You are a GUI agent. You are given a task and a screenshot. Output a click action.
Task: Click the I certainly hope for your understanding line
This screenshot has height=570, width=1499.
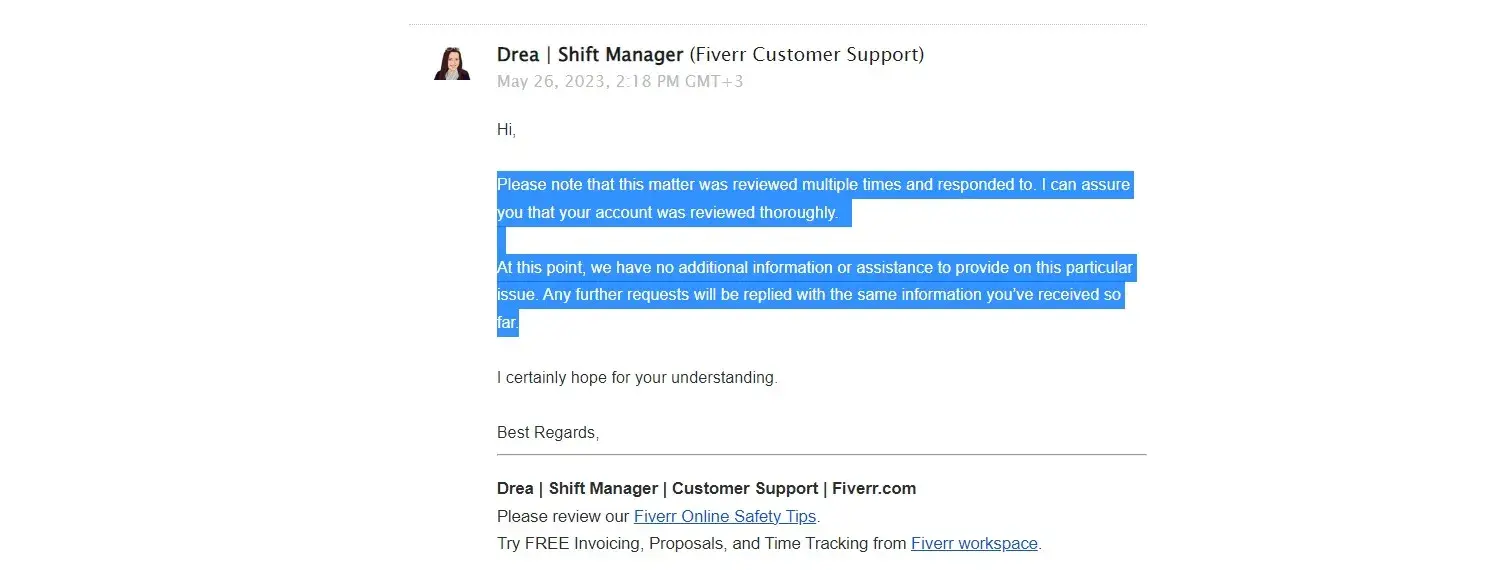coord(636,378)
